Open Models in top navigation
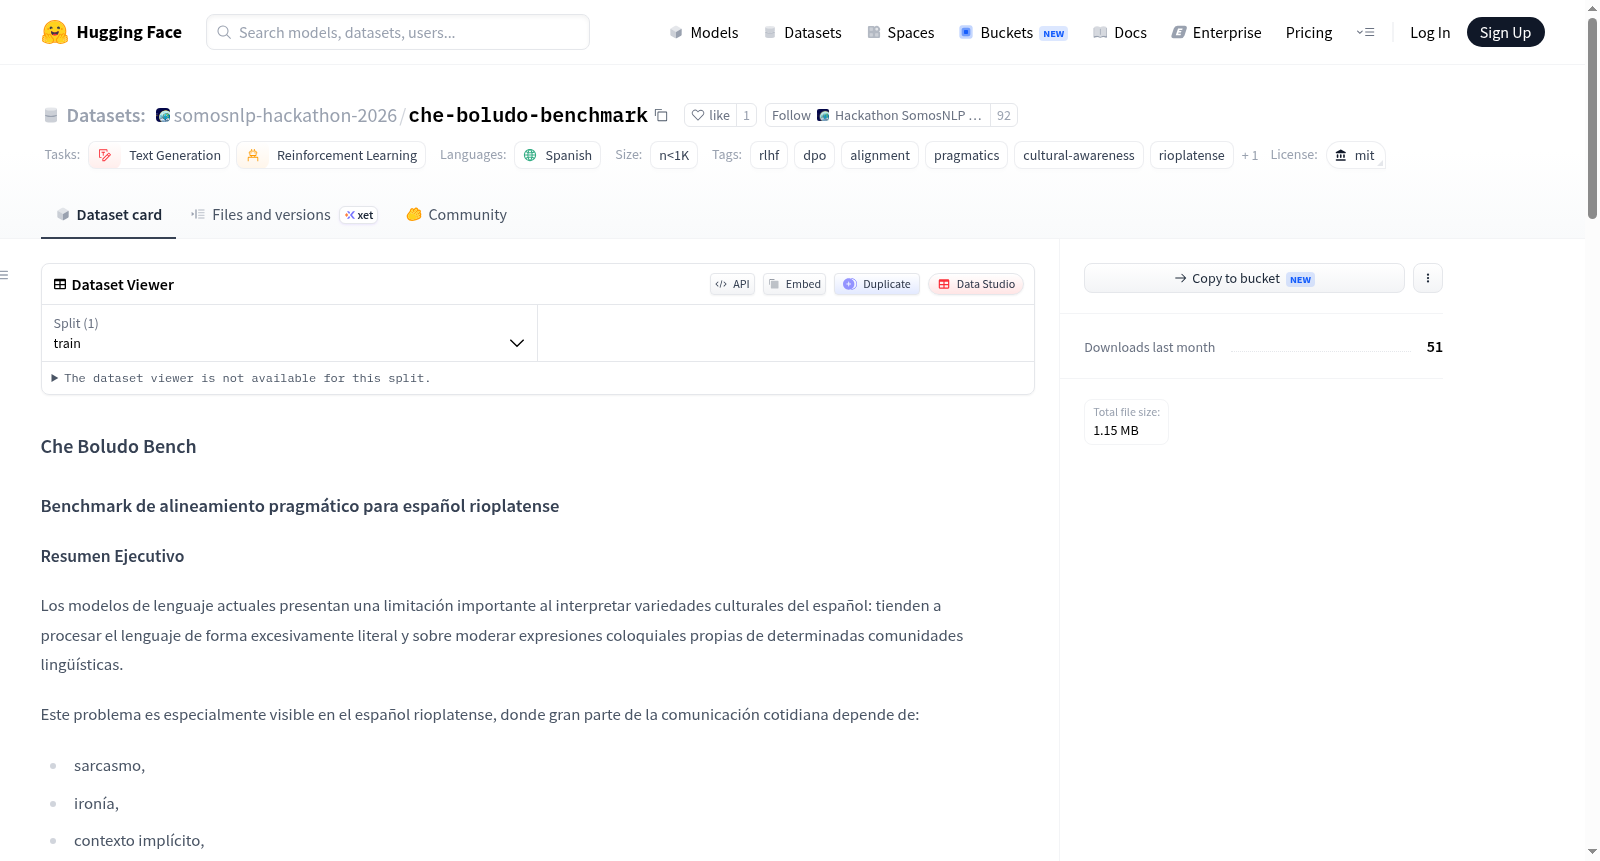 (704, 32)
